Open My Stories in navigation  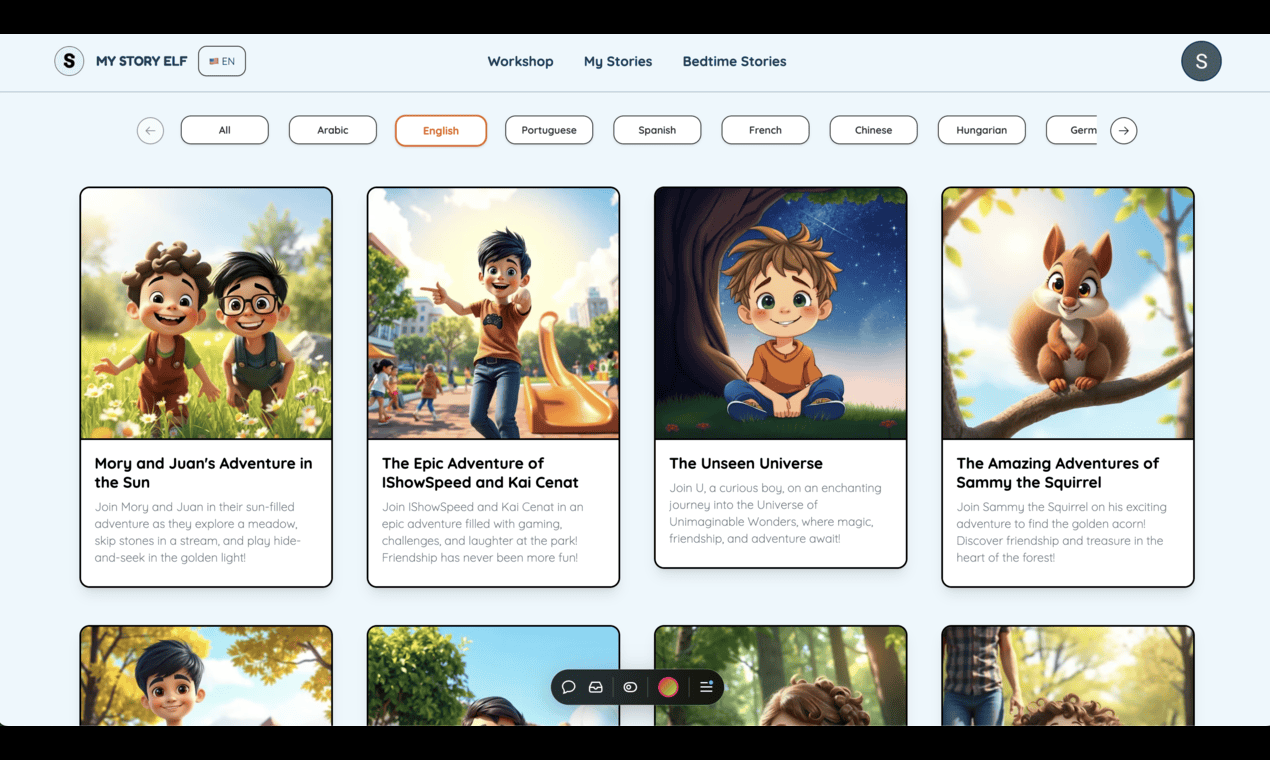click(x=617, y=61)
